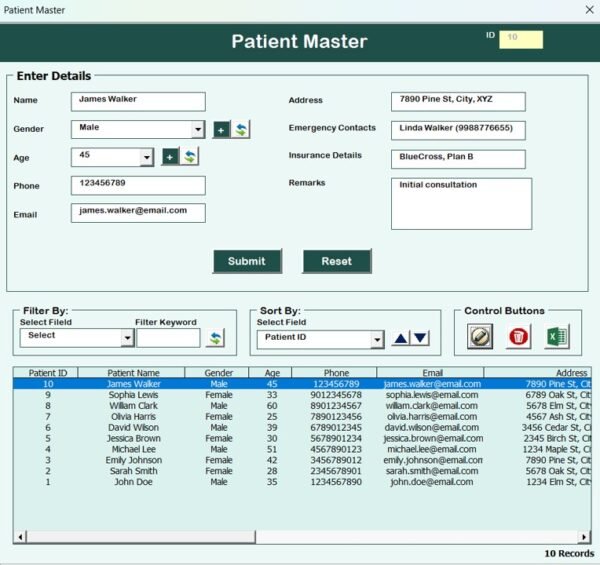Open the Age dropdown
This screenshot has width=600, height=565.
click(147, 157)
